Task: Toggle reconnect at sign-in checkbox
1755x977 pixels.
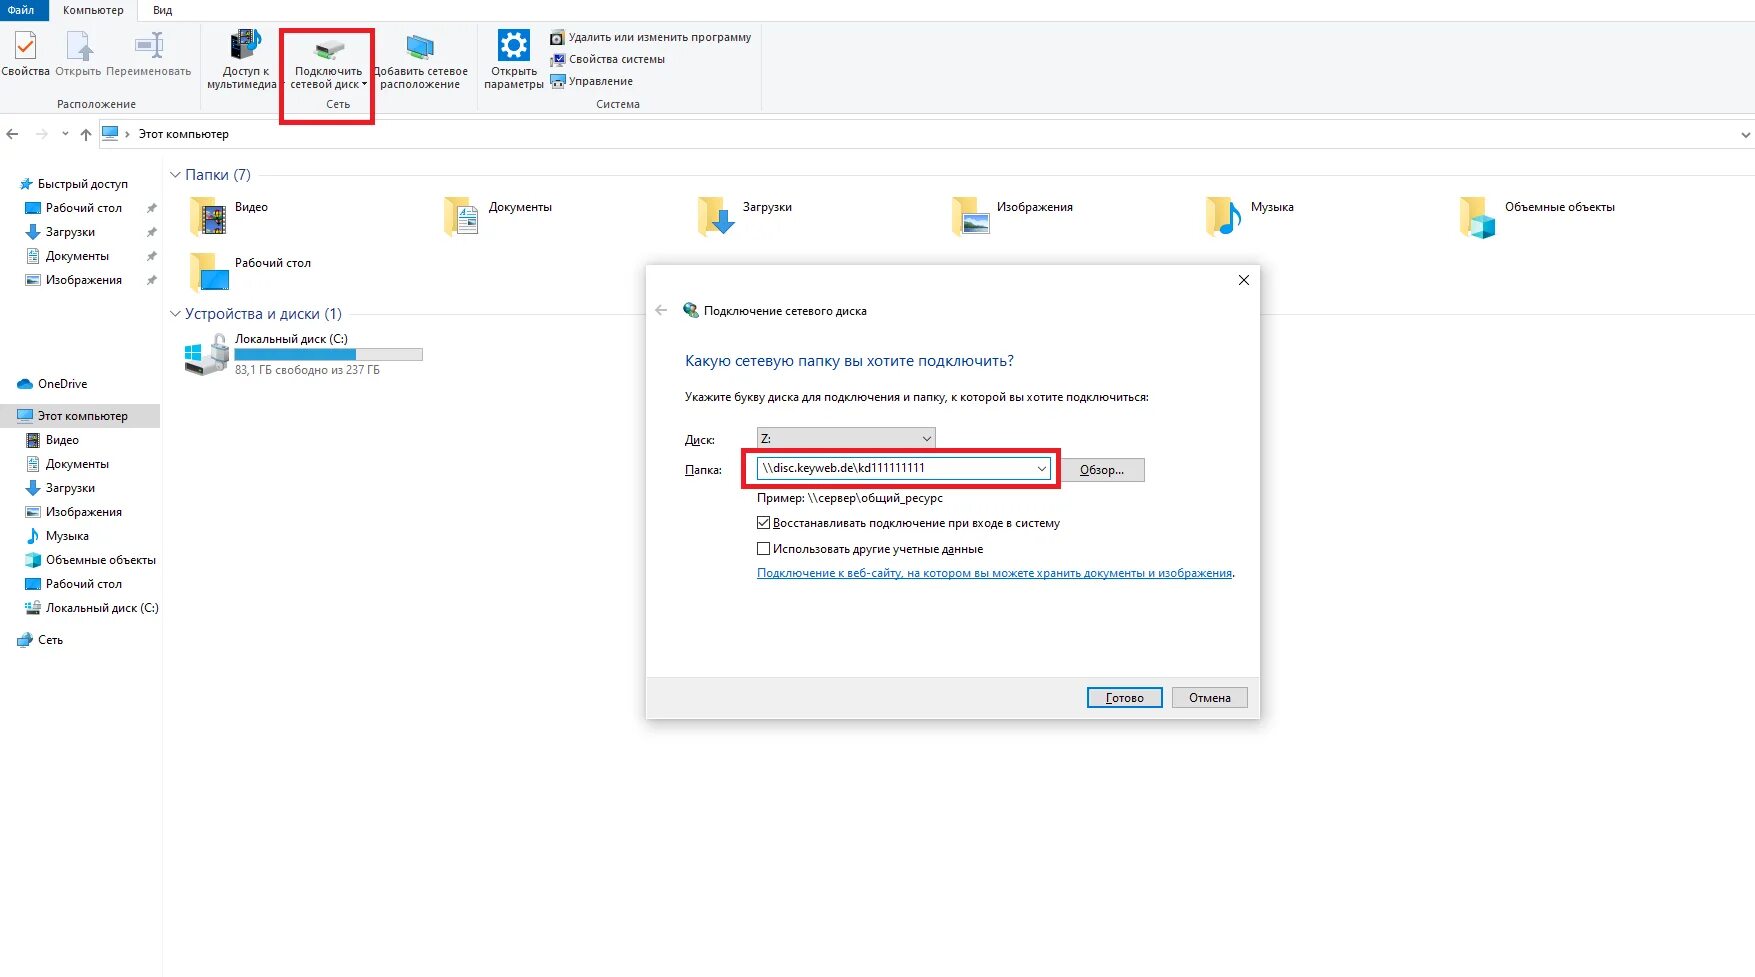Action: pos(764,523)
